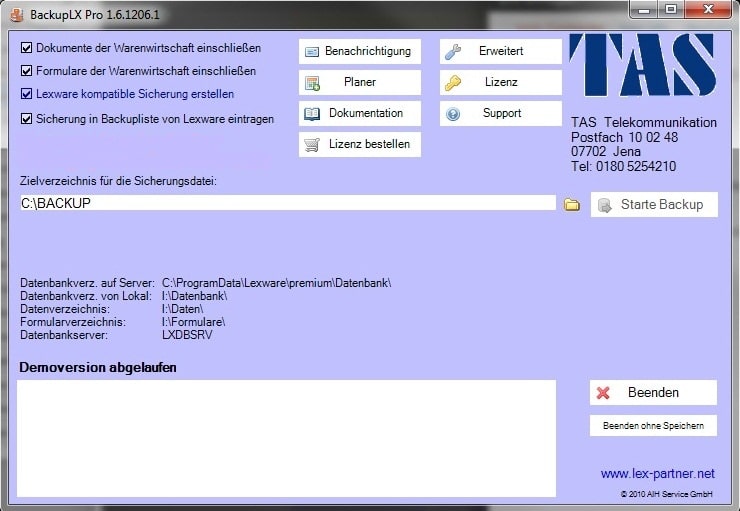The height and width of the screenshot is (511, 740).
Task: Uncheck Formulare der Warenwirtschaft einschließen
Action: 26,71
